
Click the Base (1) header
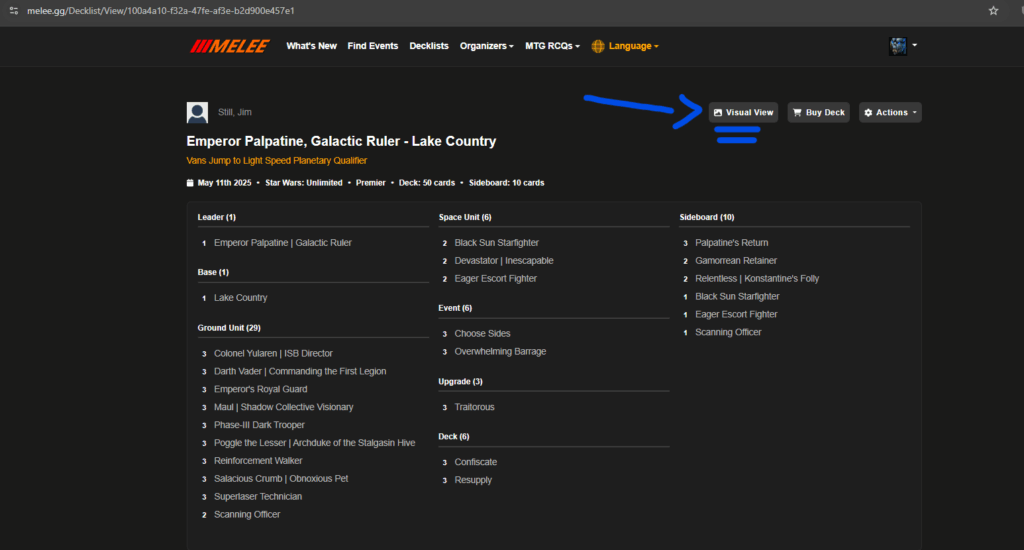coord(213,272)
